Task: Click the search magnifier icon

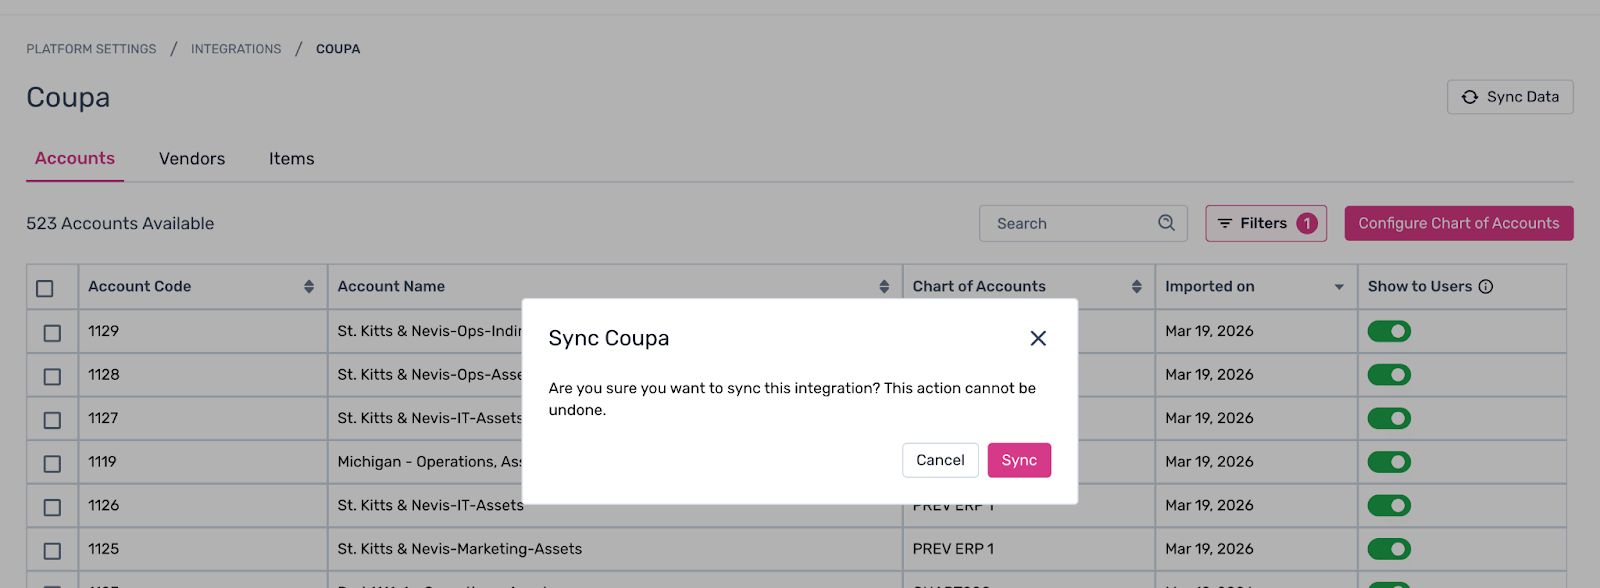Action: pos(1166,223)
